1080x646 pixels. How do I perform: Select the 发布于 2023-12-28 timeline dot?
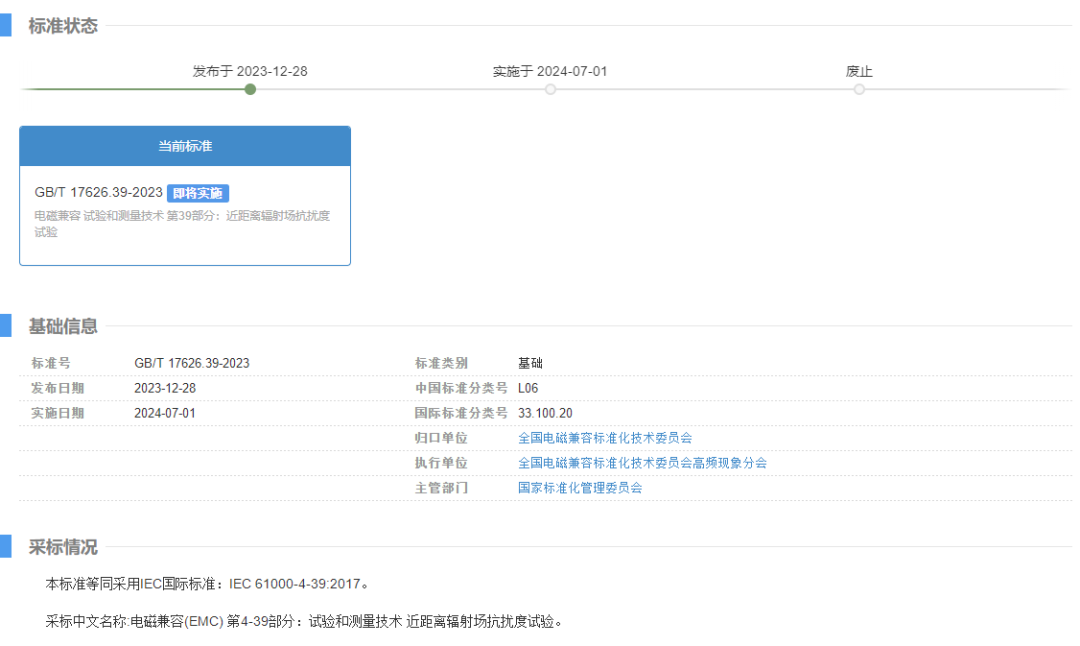click(x=250, y=89)
